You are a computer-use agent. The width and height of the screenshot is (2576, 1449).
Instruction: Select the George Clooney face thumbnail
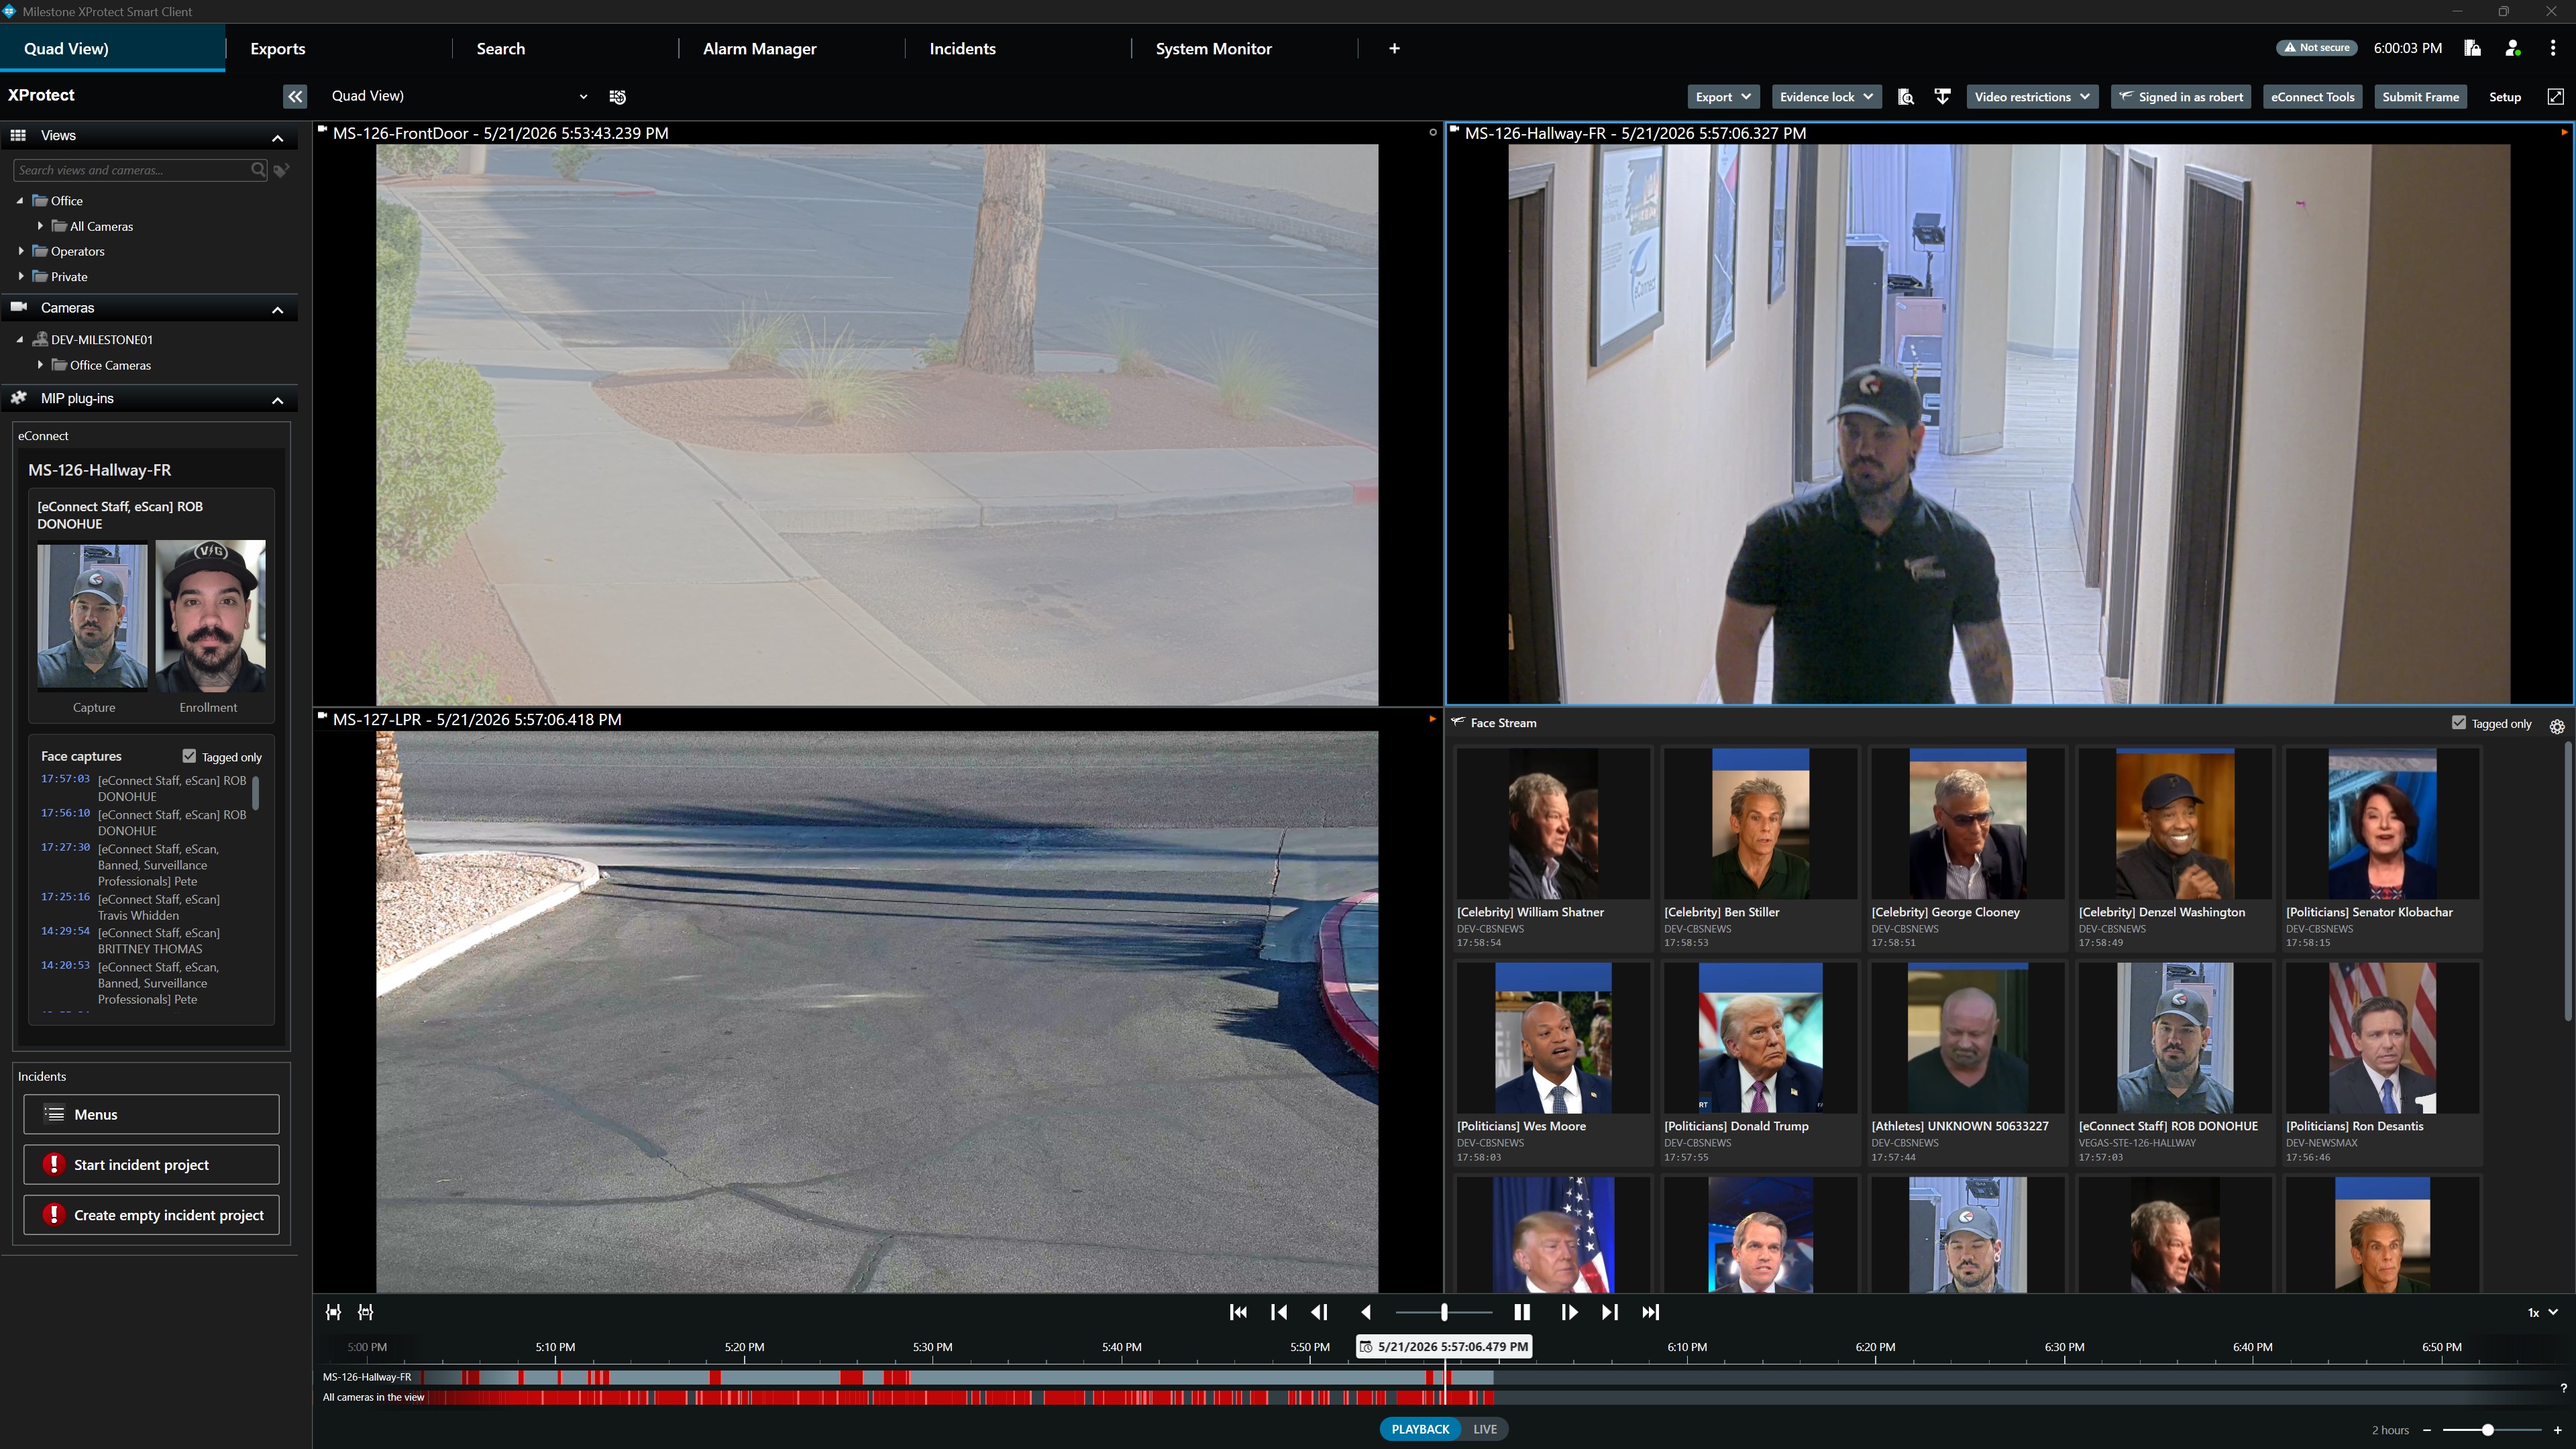coord(1967,824)
